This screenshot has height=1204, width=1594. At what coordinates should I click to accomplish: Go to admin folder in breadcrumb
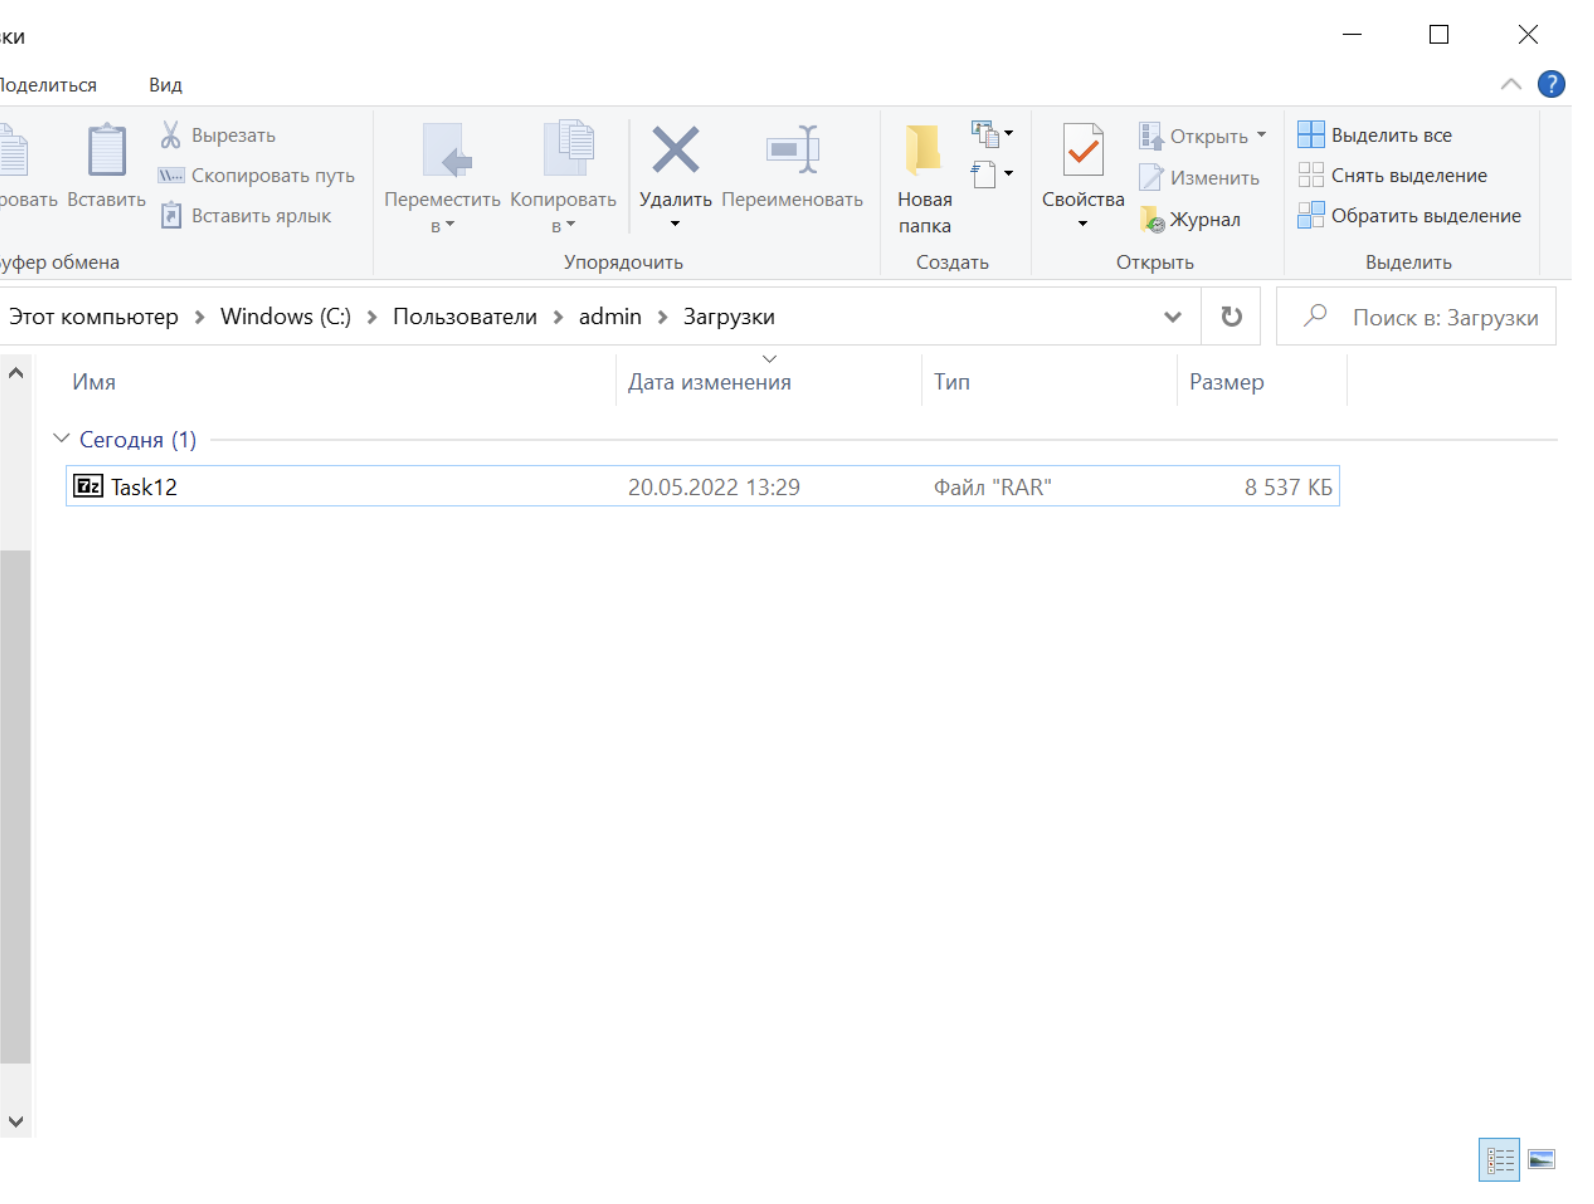(x=610, y=317)
